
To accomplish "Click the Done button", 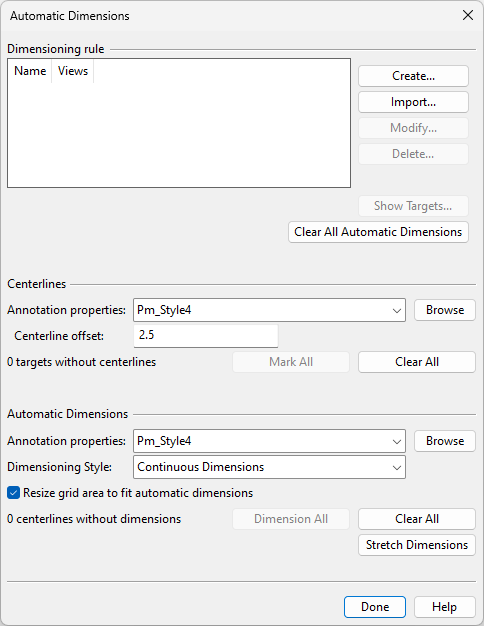I will [x=375, y=607].
